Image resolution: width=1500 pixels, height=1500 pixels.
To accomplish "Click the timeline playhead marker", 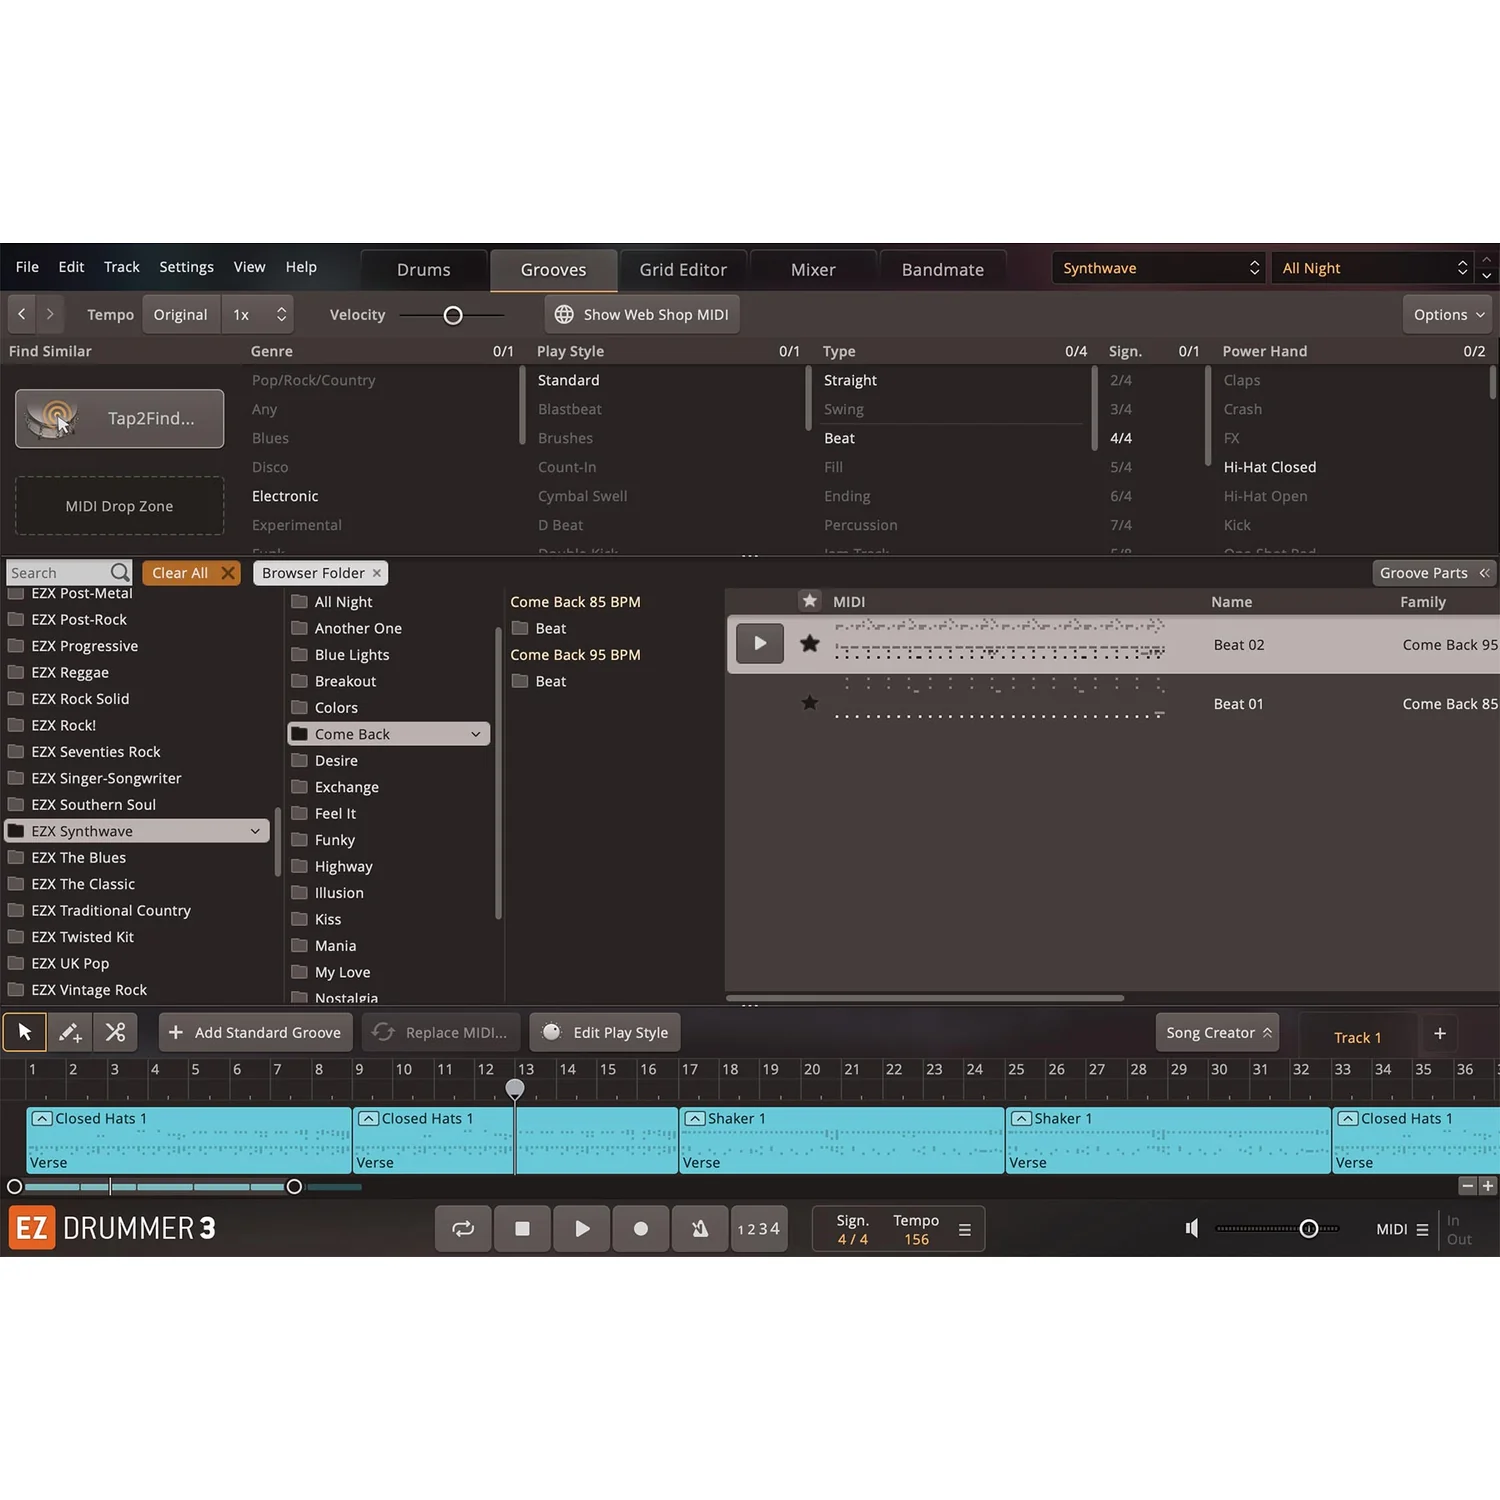I will [x=515, y=1088].
